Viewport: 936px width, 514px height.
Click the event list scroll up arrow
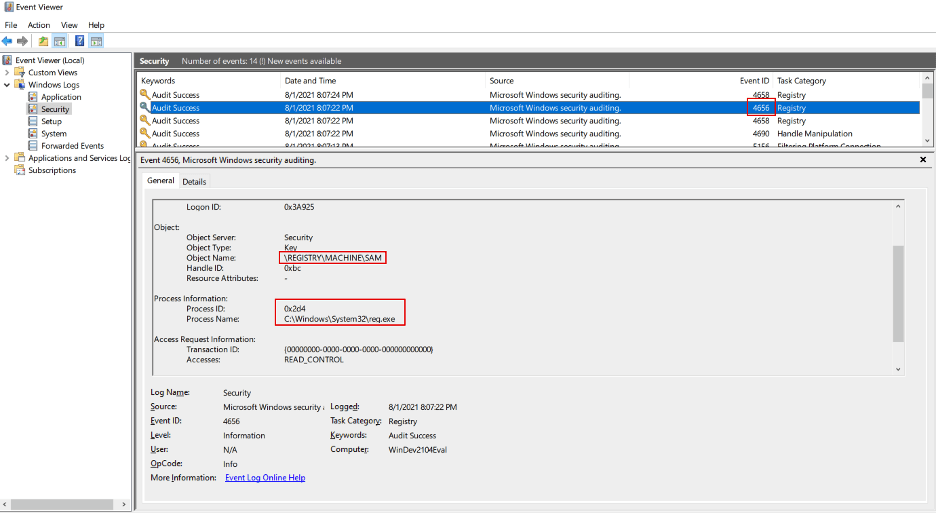926,78
